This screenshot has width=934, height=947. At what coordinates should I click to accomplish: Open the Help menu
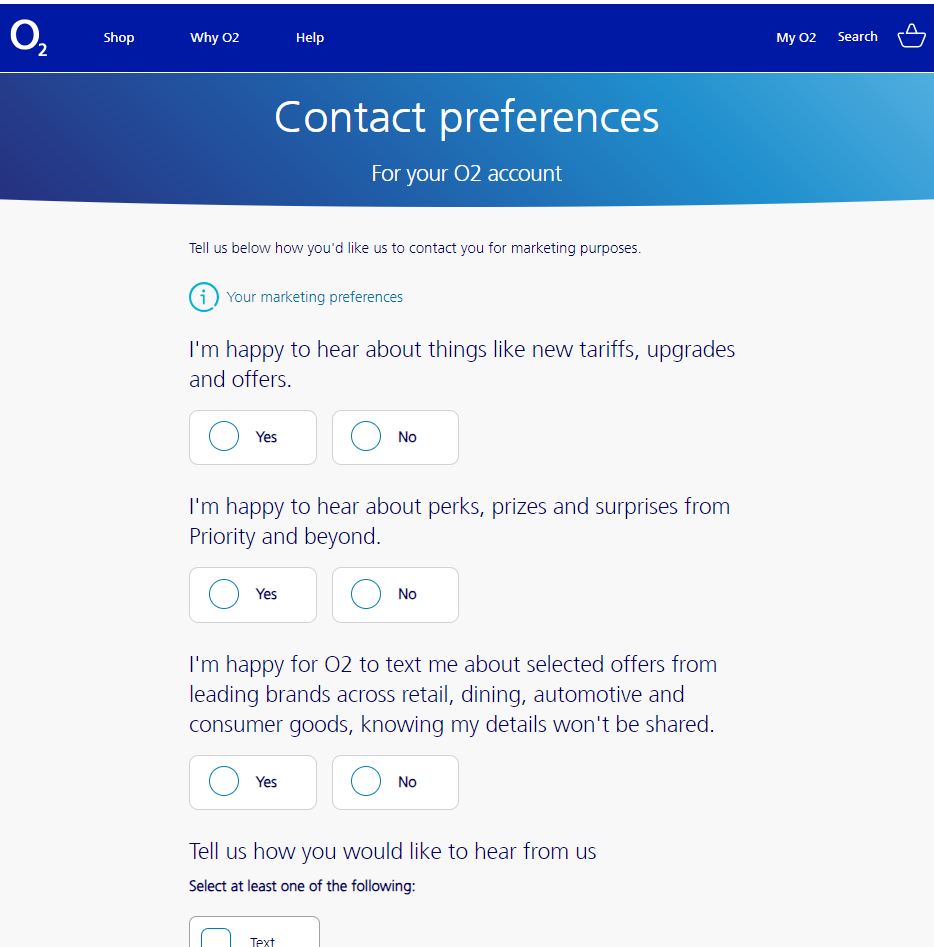[x=310, y=37]
